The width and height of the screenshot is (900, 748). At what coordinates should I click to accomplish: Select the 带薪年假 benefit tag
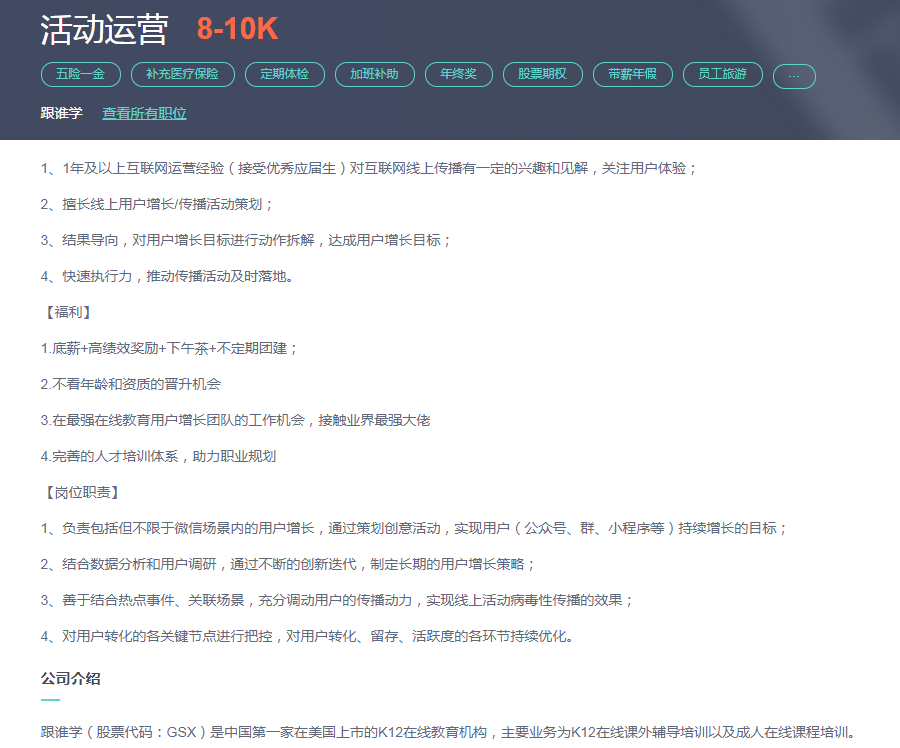pyautogui.click(x=633, y=74)
